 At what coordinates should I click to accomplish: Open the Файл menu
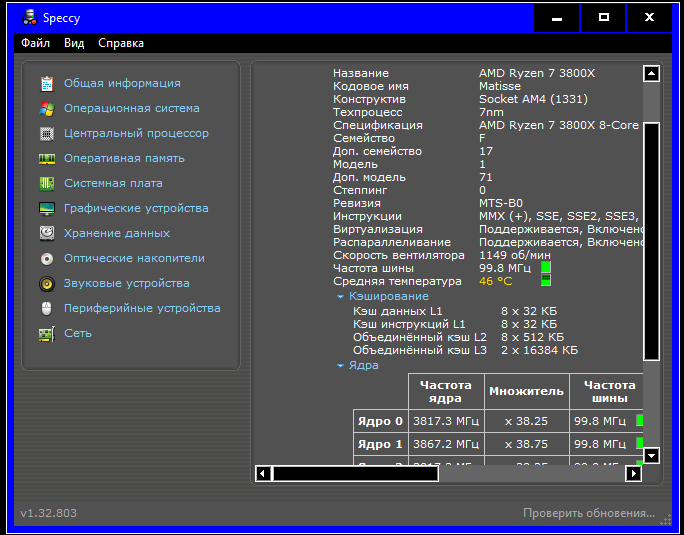(x=35, y=43)
